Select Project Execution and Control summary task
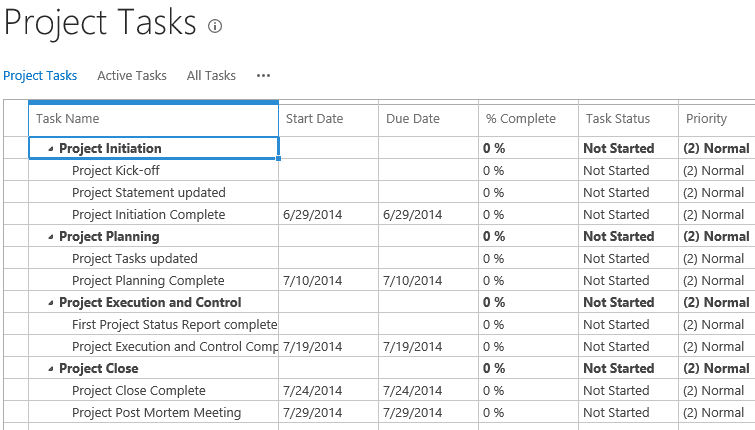 click(154, 302)
